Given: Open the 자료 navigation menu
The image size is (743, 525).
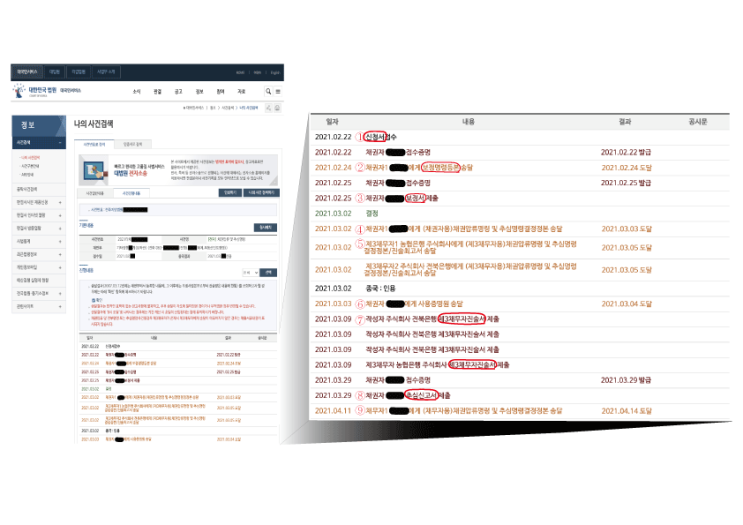Looking at the screenshot, I should tap(241, 91).
